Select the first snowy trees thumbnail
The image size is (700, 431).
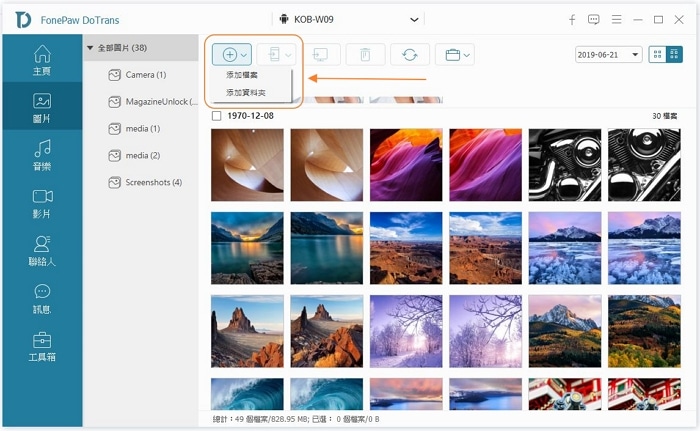406,331
